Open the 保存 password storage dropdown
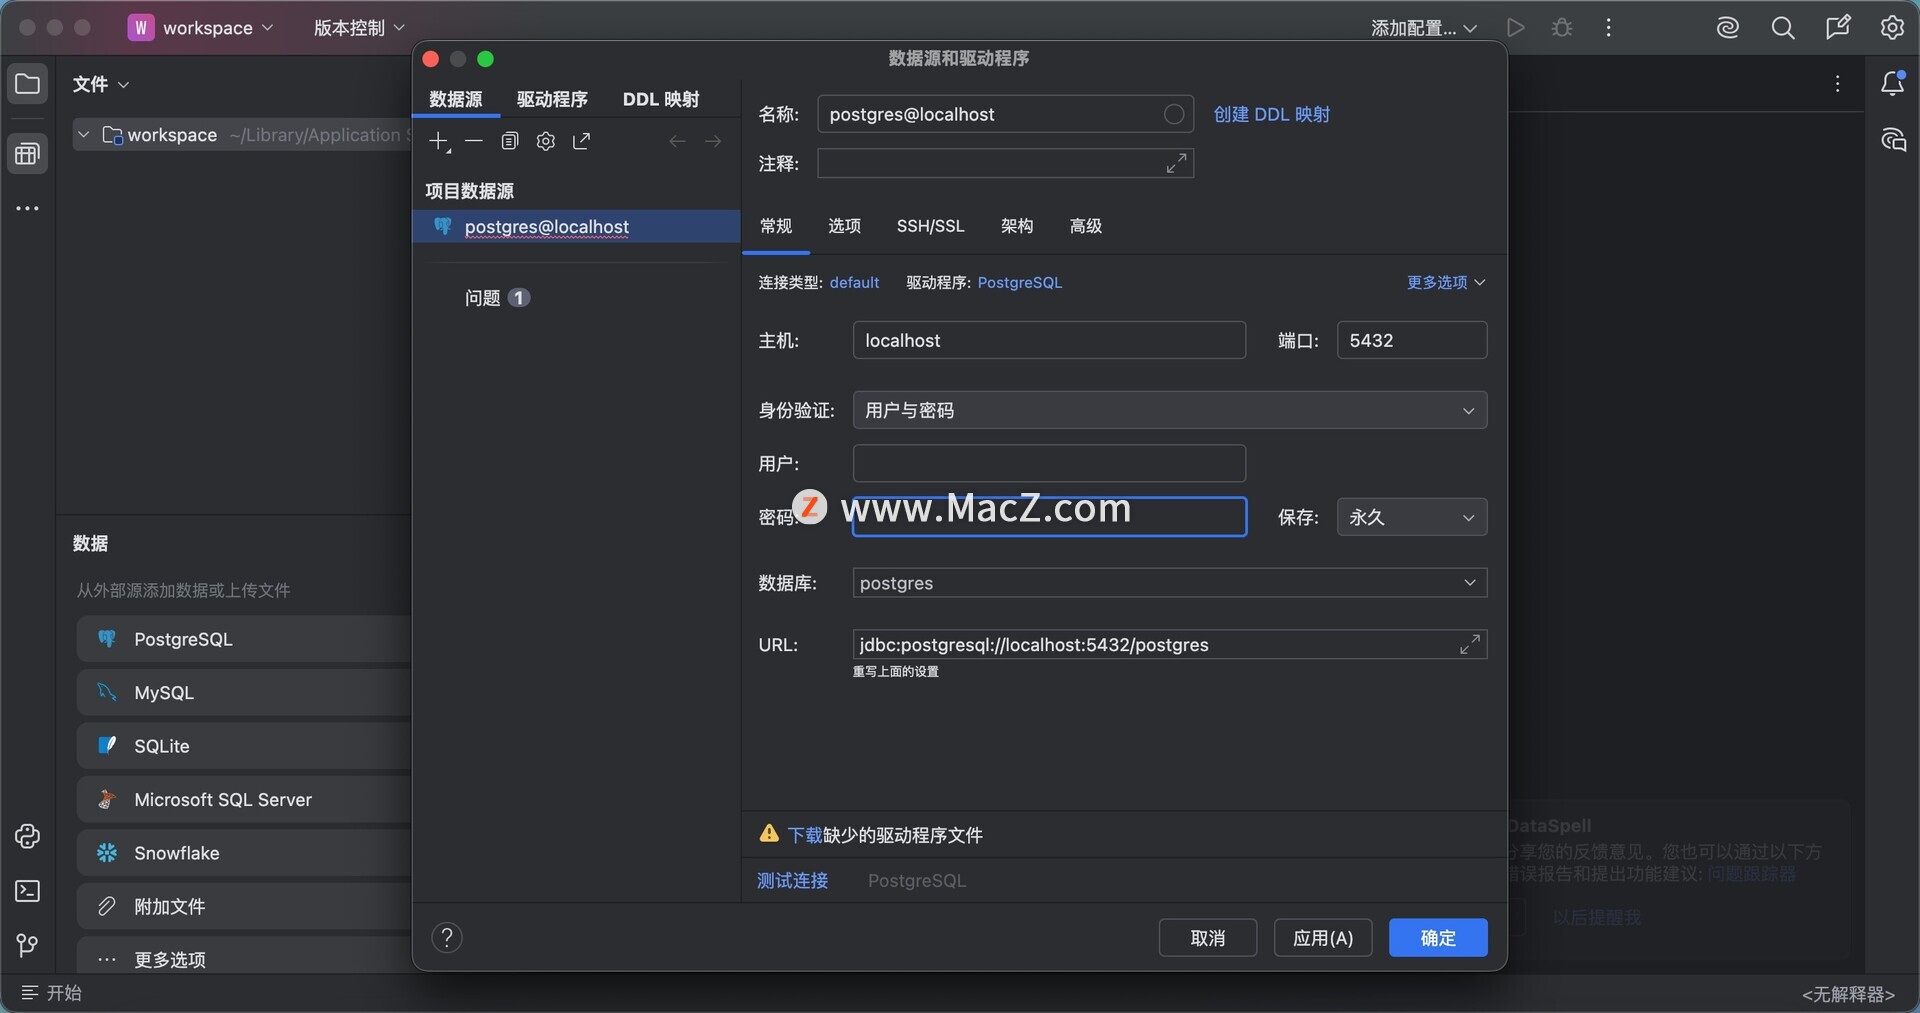This screenshot has height=1013, width=1920. pos(1412,517)
